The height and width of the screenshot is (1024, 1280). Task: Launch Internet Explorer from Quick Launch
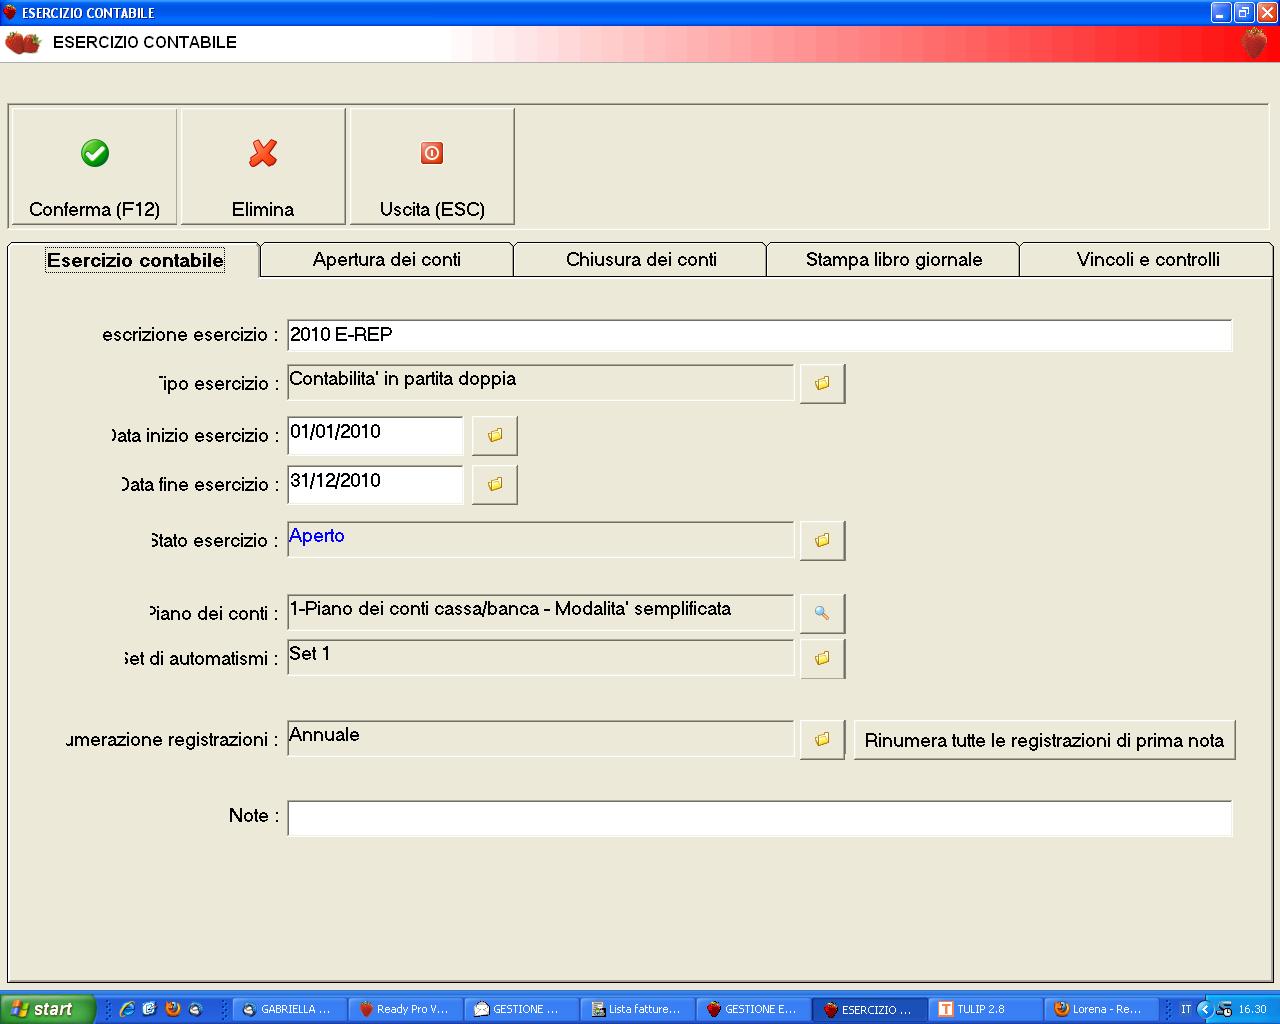127,1009
